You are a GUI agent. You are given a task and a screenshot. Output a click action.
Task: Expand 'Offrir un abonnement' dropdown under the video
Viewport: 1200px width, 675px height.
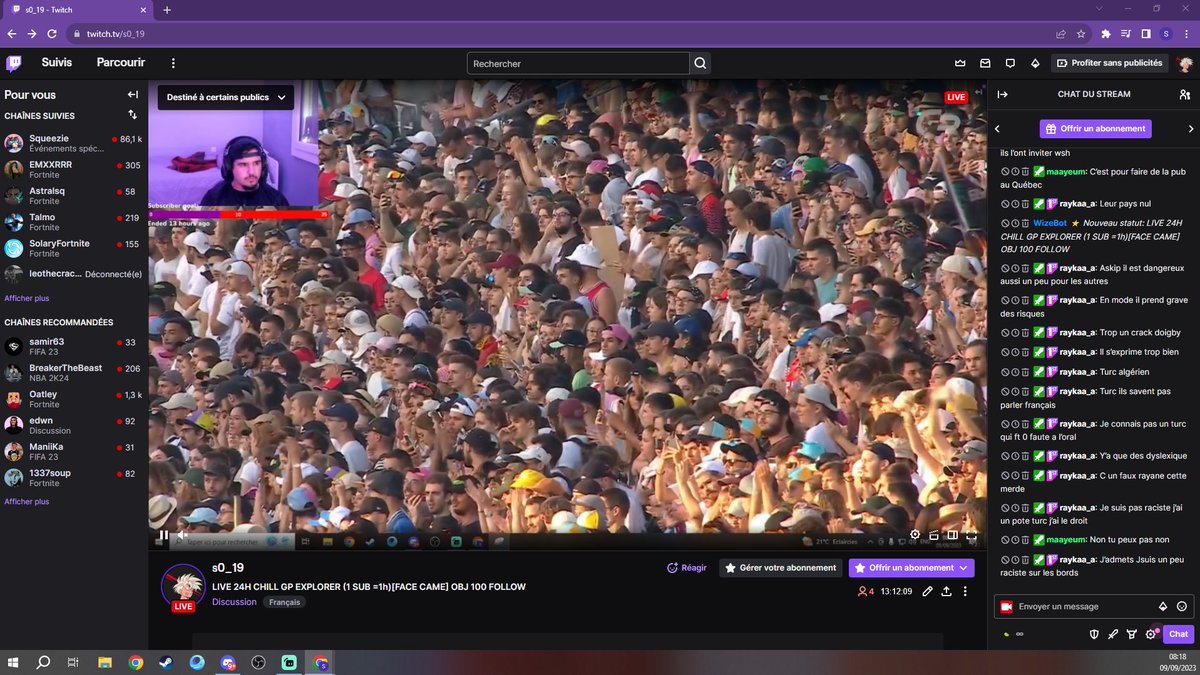click(964, 568)
